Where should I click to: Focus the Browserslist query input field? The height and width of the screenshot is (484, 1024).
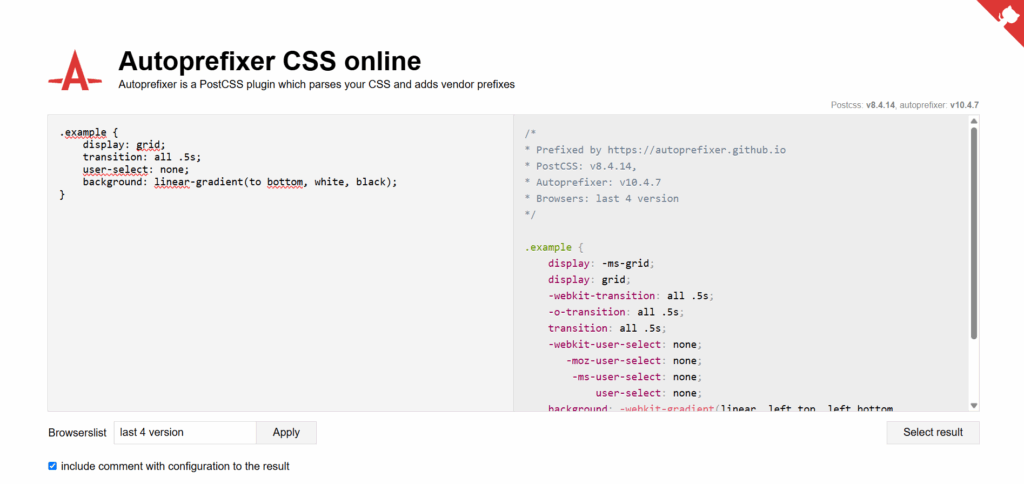click(x=185, y=432)
